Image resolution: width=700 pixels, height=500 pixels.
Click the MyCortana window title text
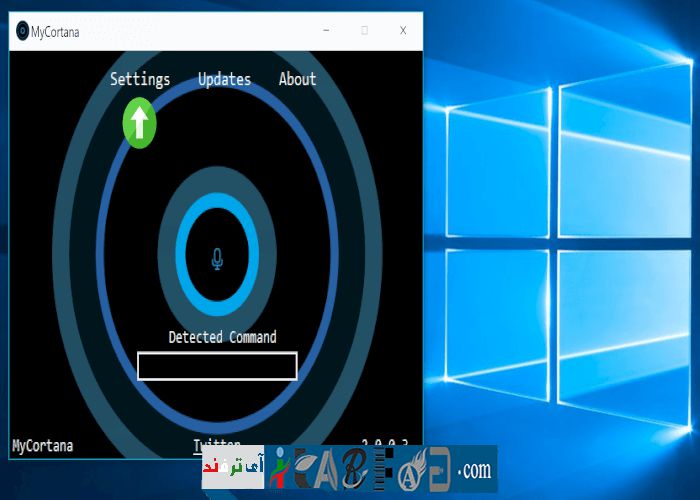coord(55,32)
